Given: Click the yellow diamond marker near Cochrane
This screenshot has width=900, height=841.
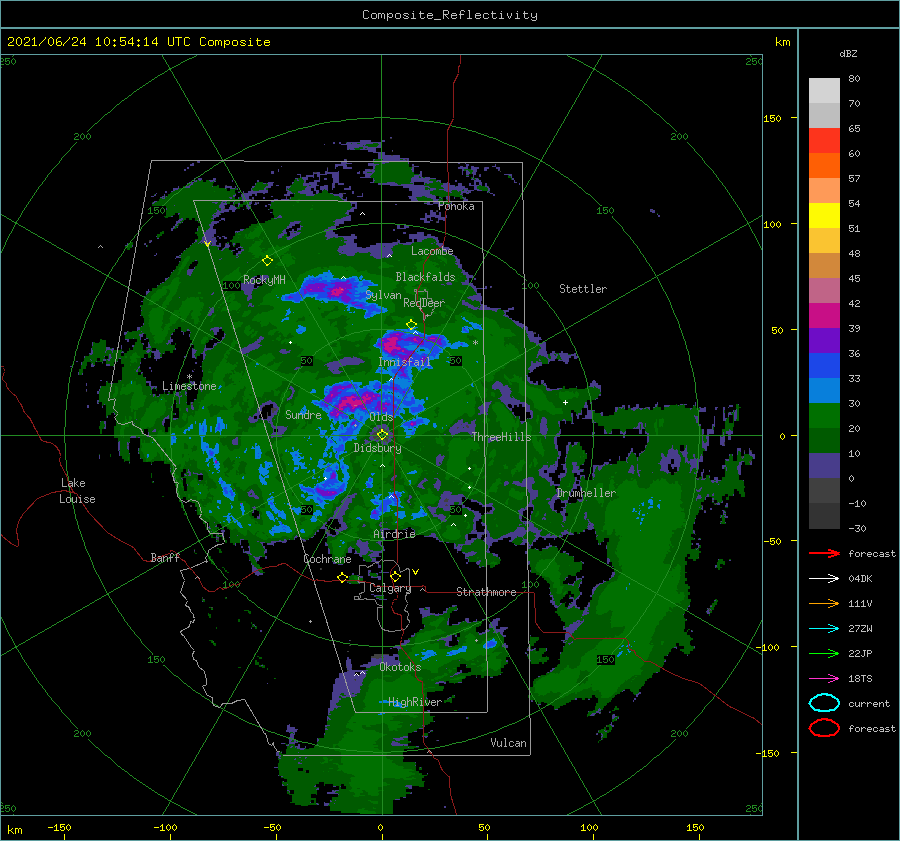Looking at the screenshot, I should (x=343, y=577).
